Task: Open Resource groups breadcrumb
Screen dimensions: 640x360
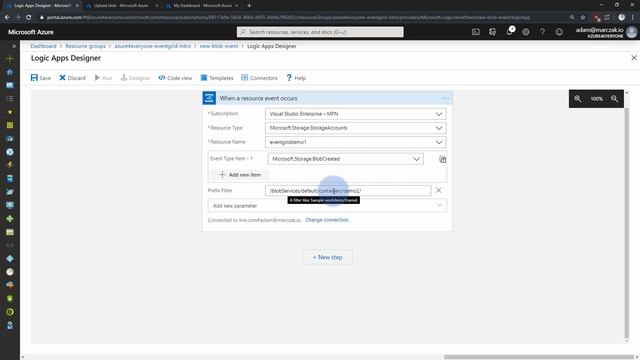Action: [x=85, y=46]
